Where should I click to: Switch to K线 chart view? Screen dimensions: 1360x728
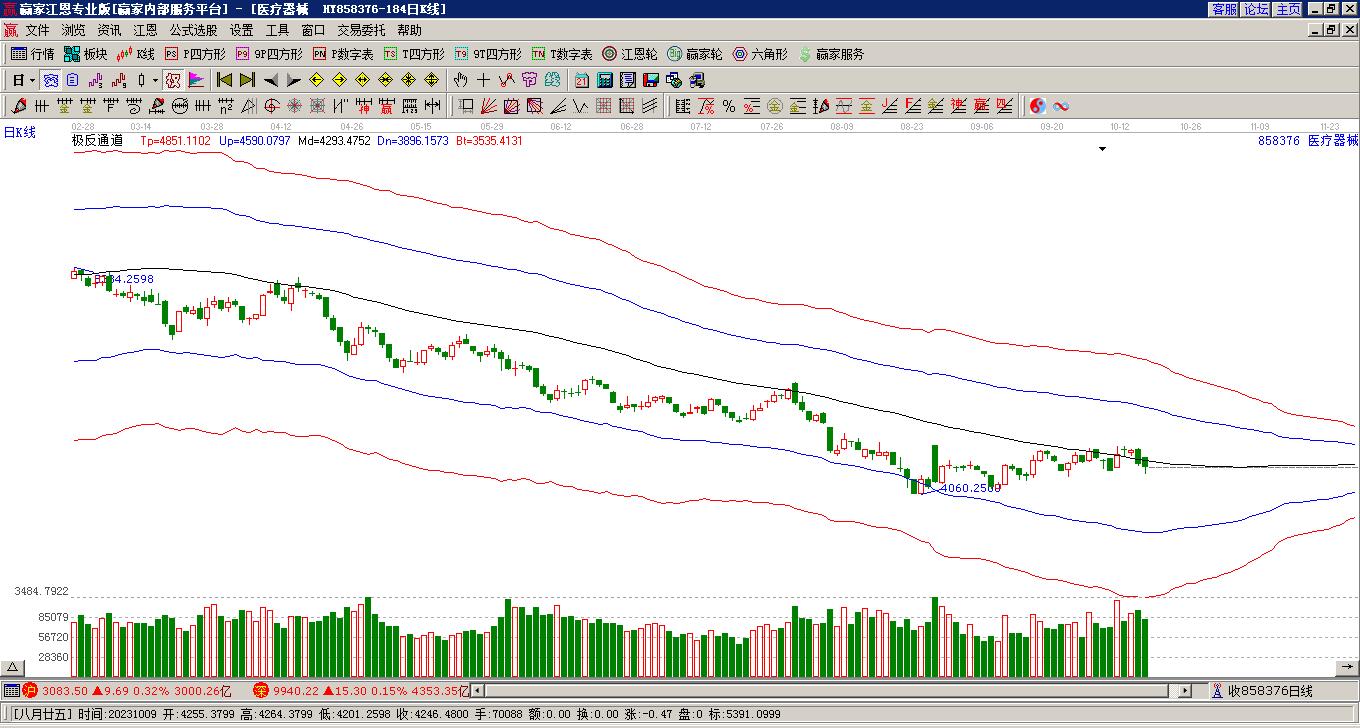coord(136,54)
